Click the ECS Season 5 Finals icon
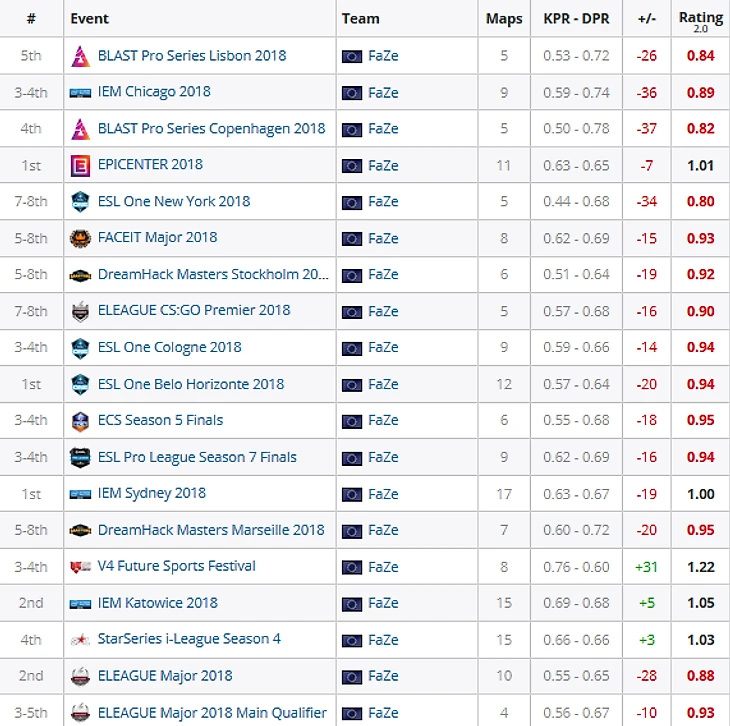730x726 pixels. (81, 421)
